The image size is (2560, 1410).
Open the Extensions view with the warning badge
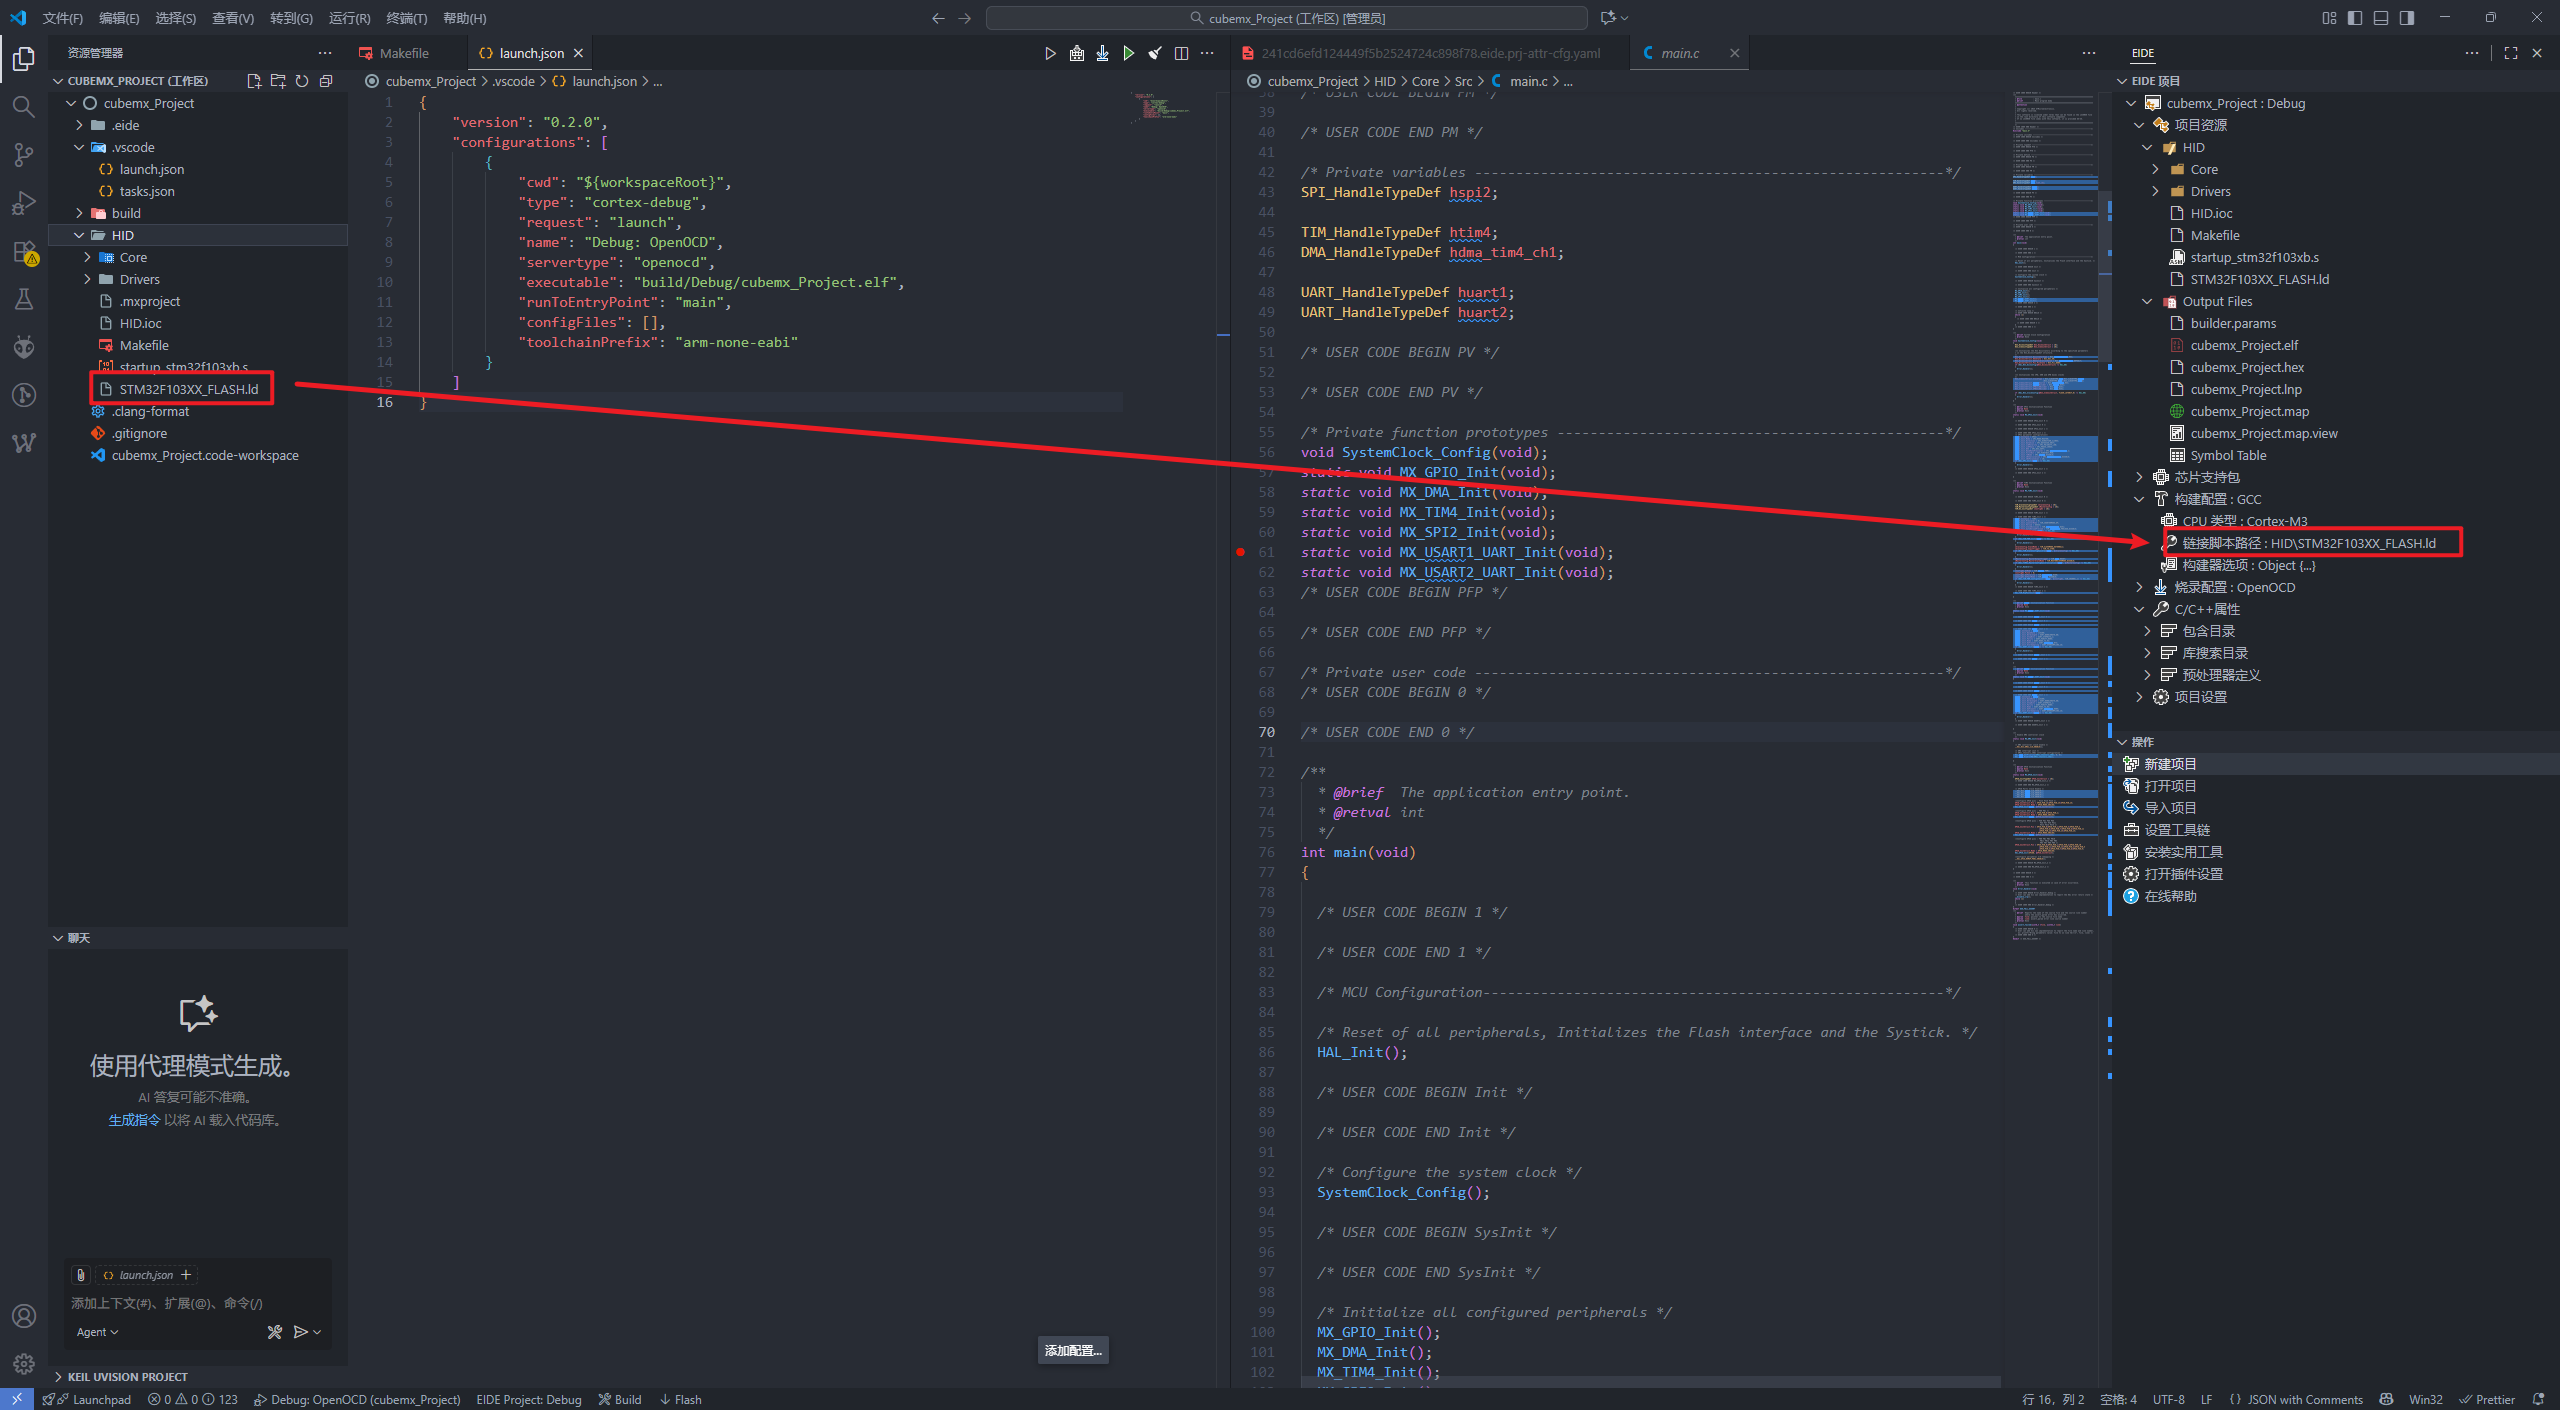pos(23,251)
